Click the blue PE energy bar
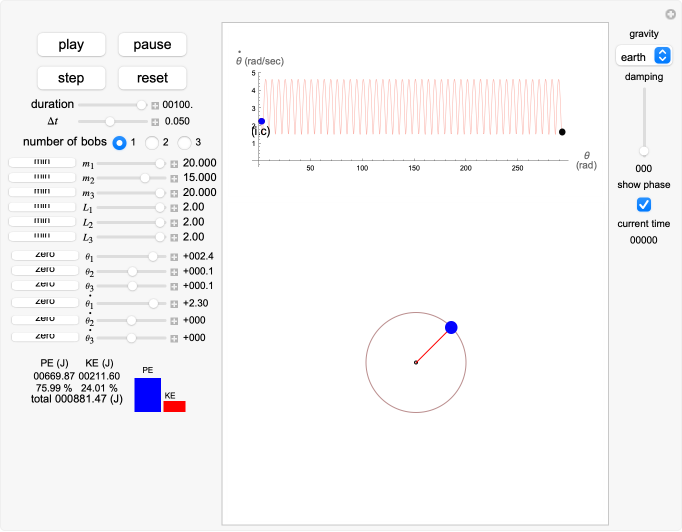This screenshot has height=532, width=682. tap(147, 395)
